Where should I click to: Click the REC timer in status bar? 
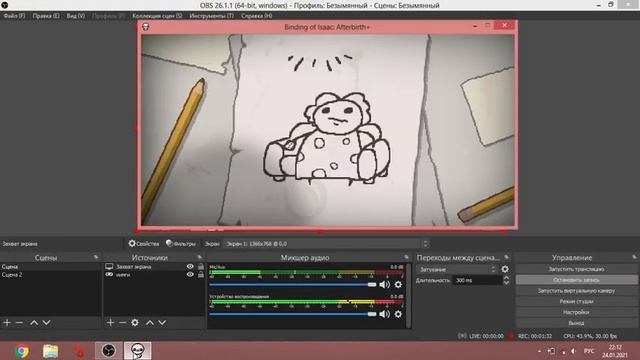pyautogui.click(x=535, y=336)
